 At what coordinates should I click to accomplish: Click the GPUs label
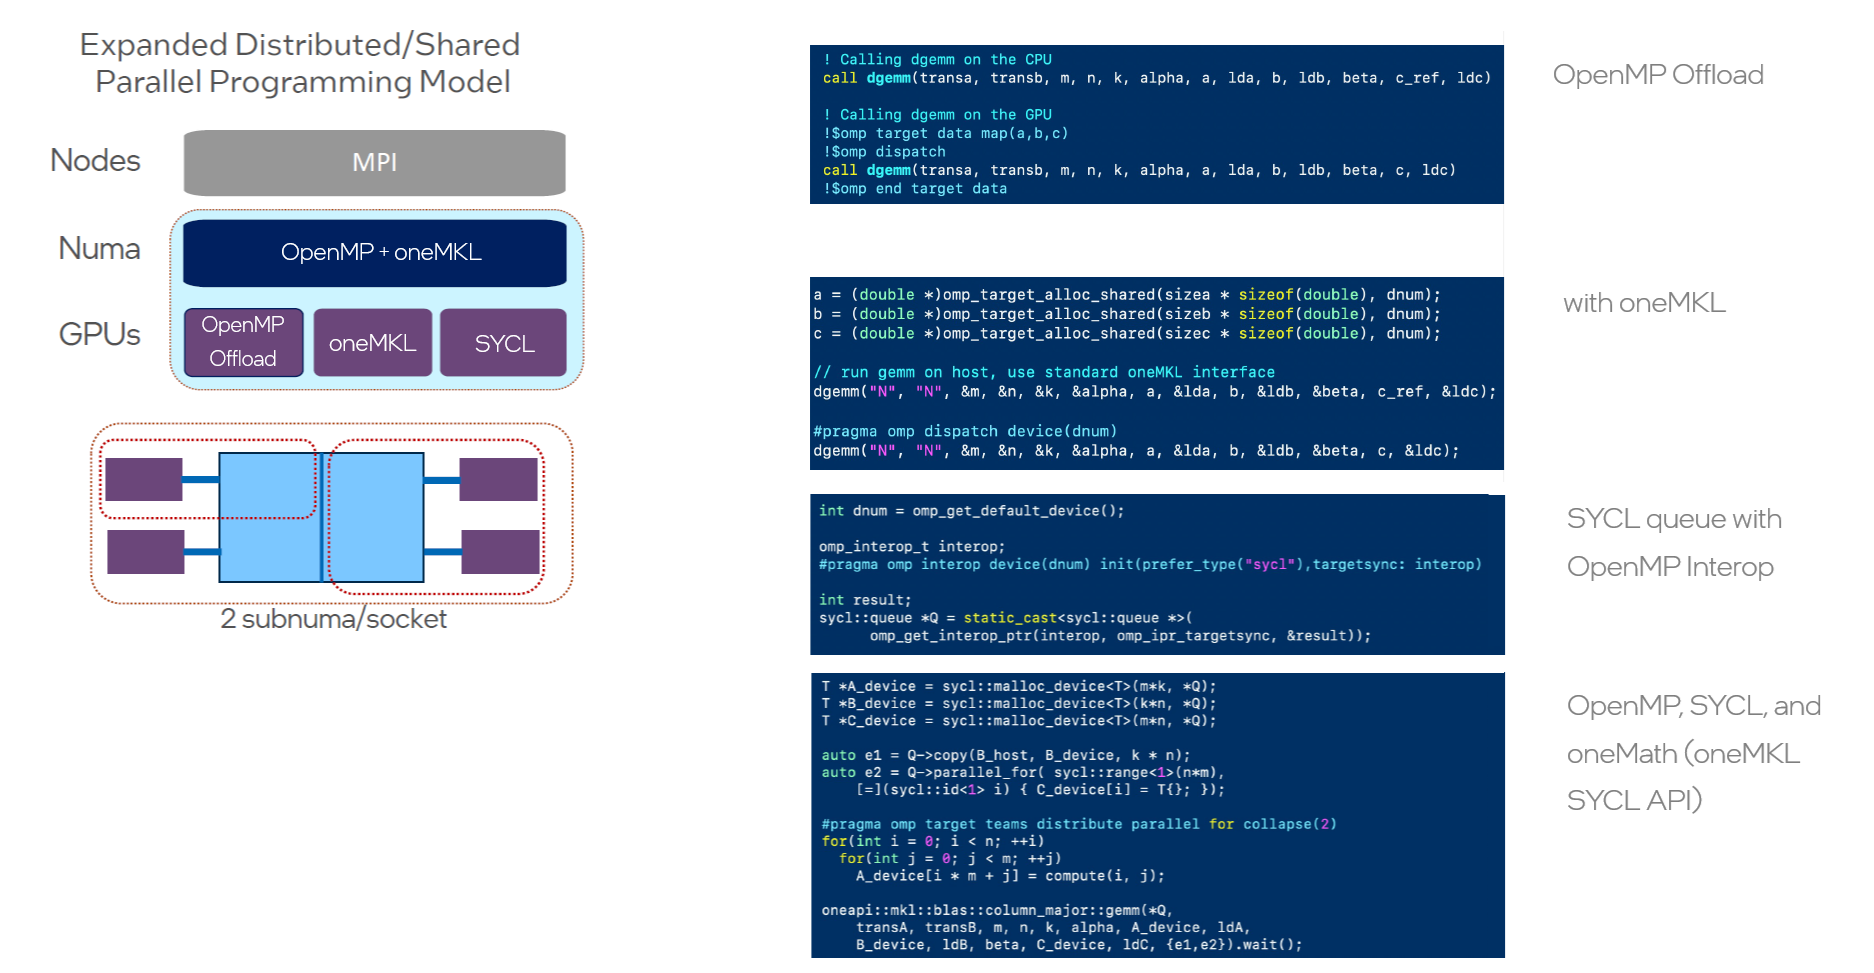pyautogui.click(x=99, y=334)
